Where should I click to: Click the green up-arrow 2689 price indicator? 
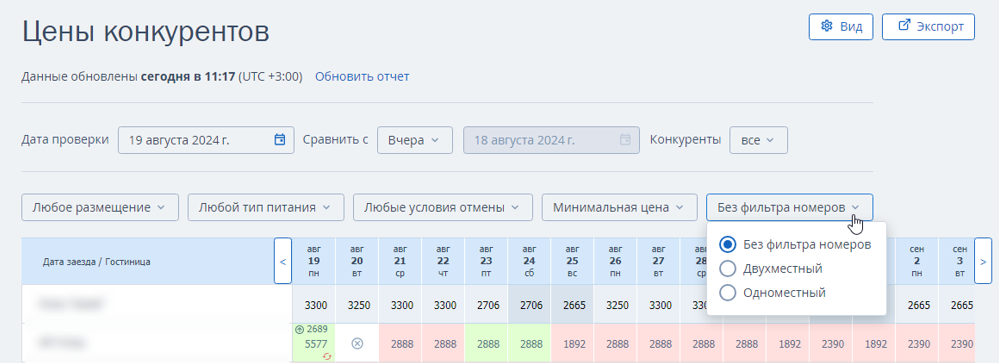pyautogui.click(x=311, y=330)
